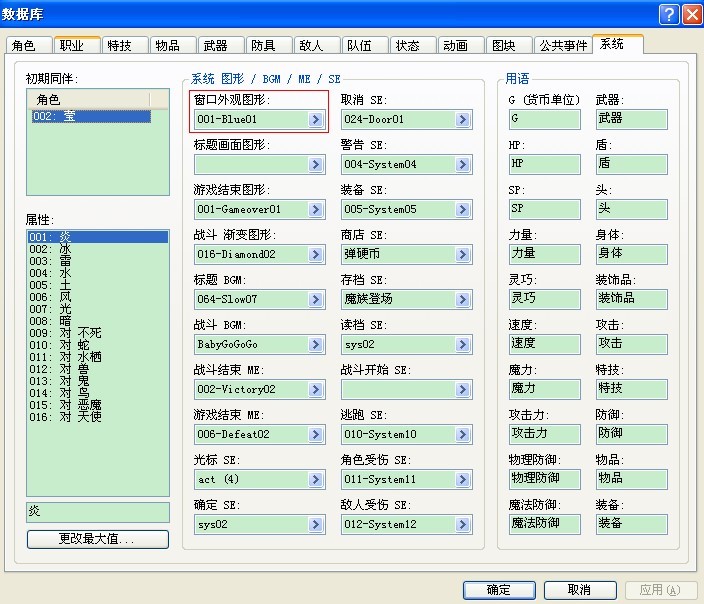The width and height of the screenshot is (704, 604).
Task: Open picker arrow for 敌人受伤 SE 012-System12
Action: point(462,525)
